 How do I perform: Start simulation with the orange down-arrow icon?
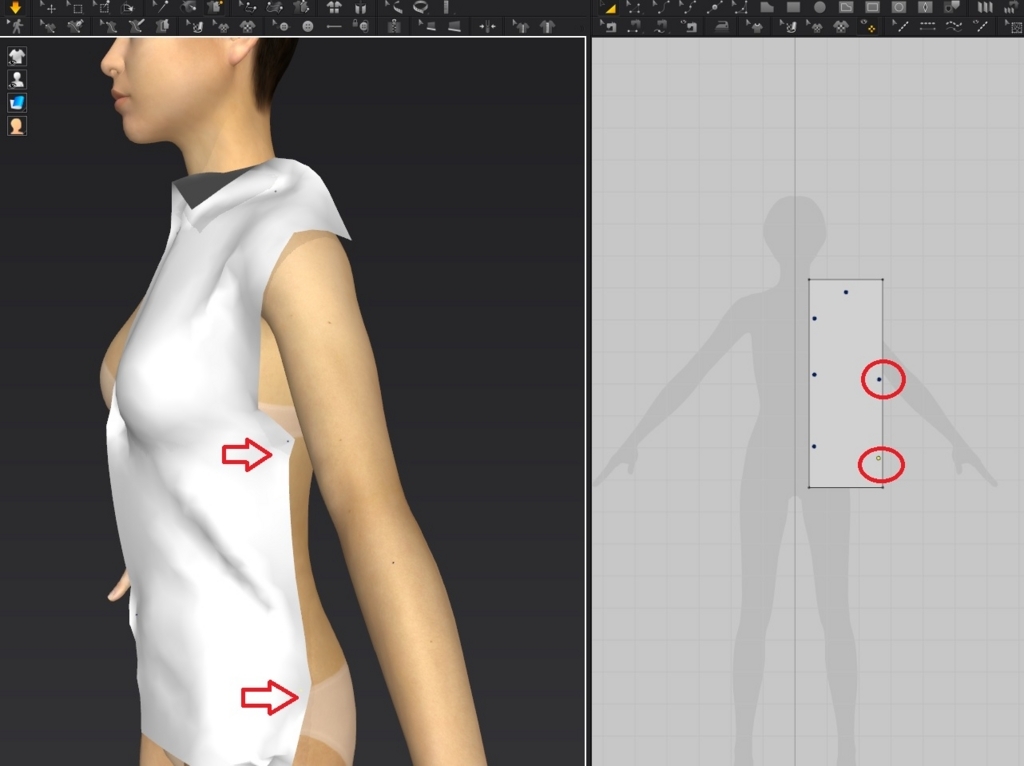coord(15,7)
